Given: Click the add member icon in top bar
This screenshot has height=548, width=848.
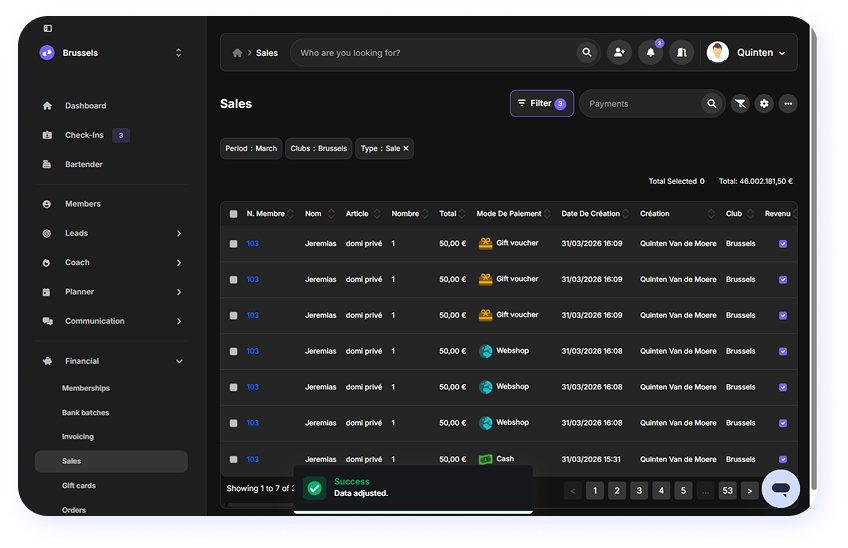Looking at the screenshot, I should click(x=619, y=52).
